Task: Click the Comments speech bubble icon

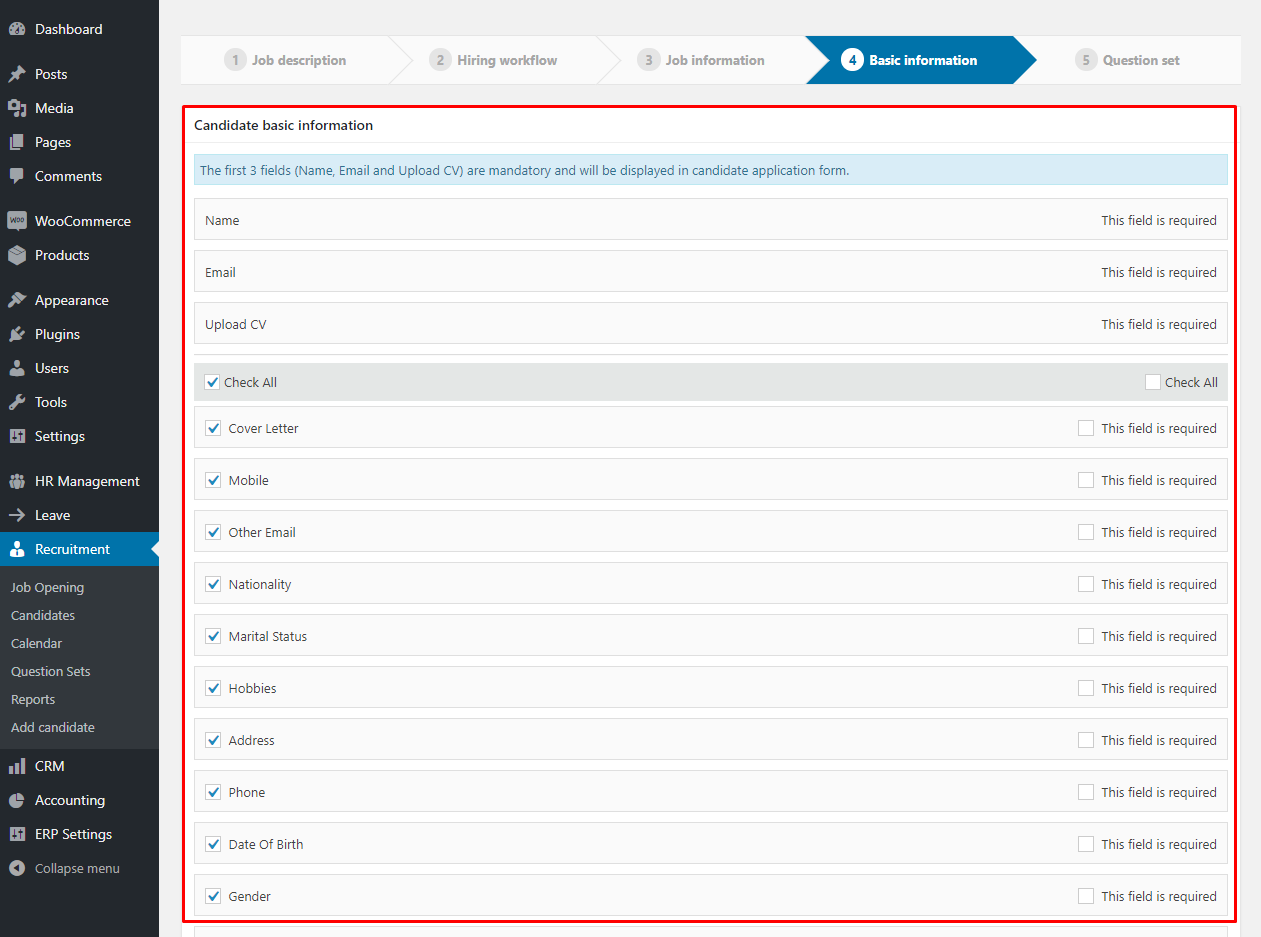Action: (17, 176)
